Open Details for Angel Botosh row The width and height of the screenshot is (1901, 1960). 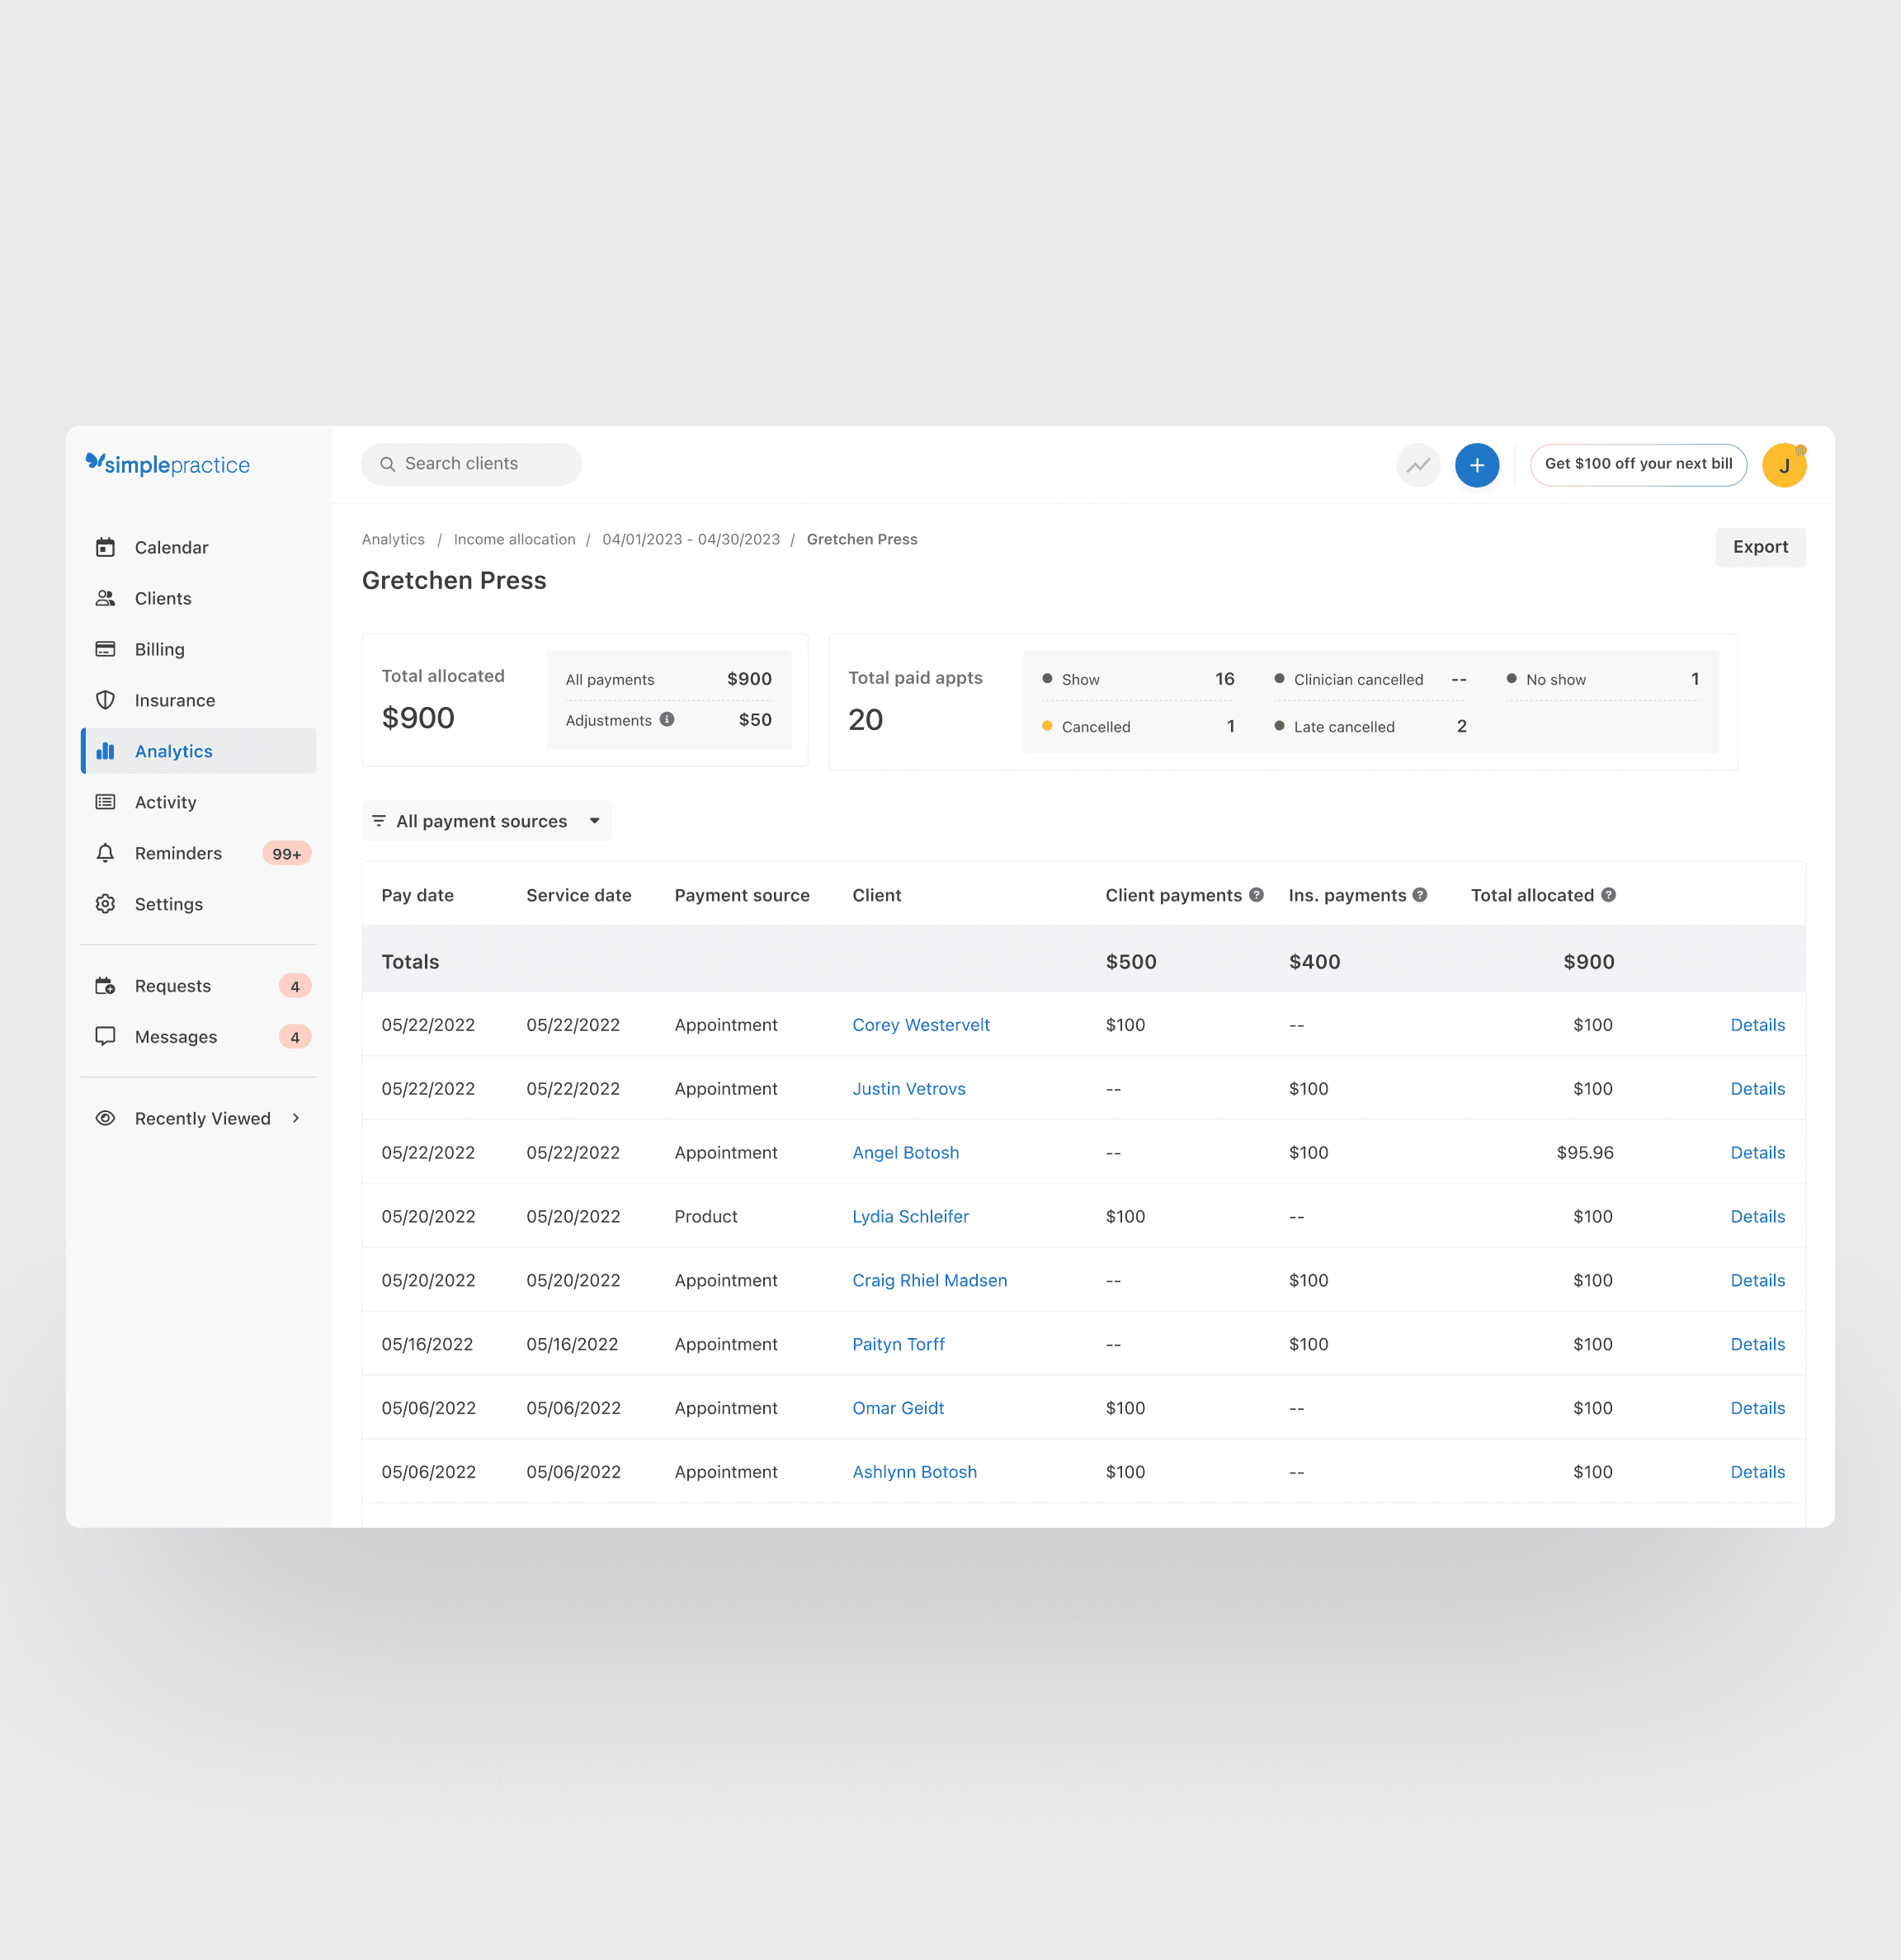tap(1757, 1152)
